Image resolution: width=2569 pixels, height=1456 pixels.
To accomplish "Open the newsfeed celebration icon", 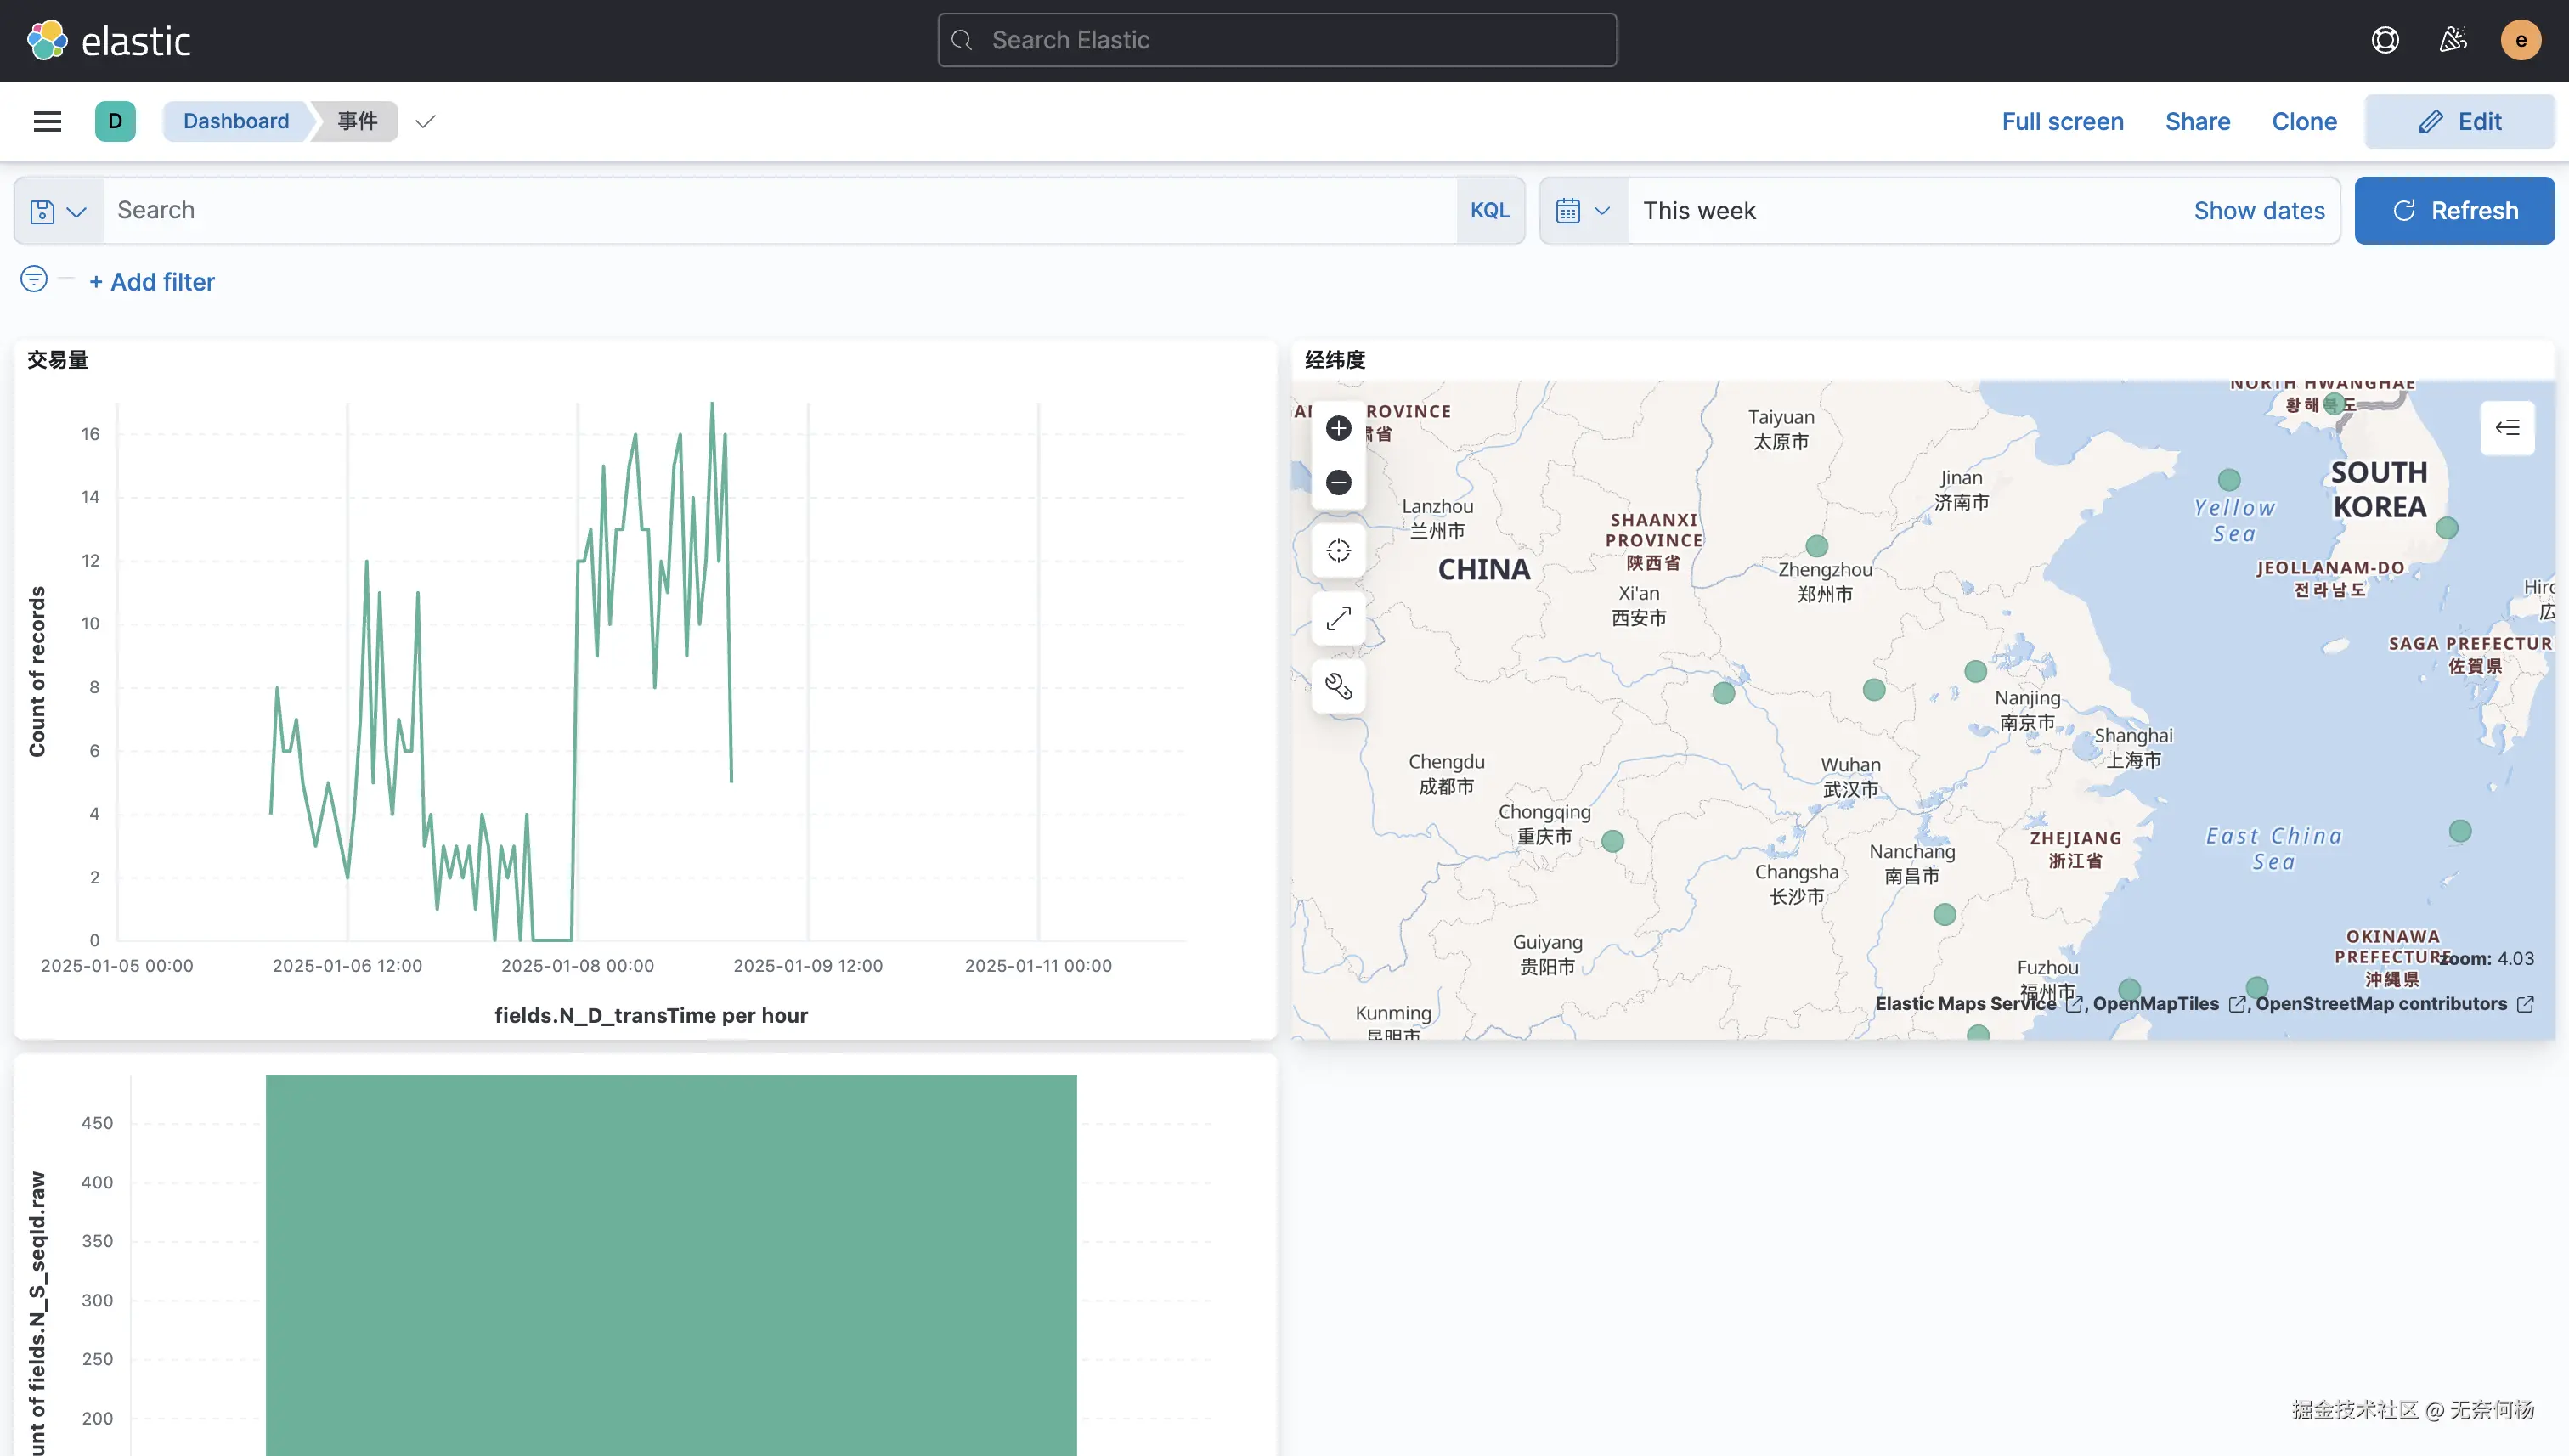I will pos(2453,40).
